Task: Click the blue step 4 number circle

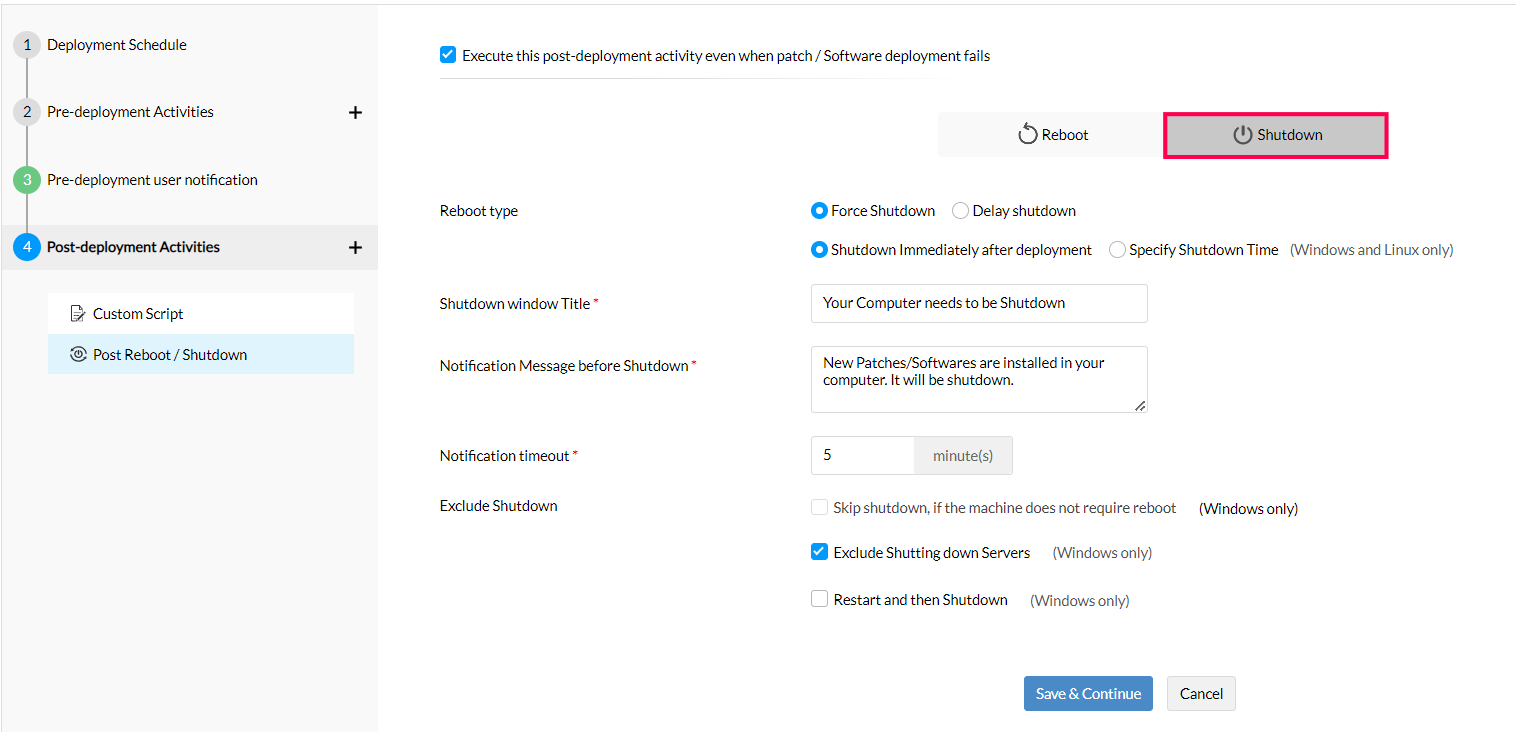Action: [x=27, y=247]
